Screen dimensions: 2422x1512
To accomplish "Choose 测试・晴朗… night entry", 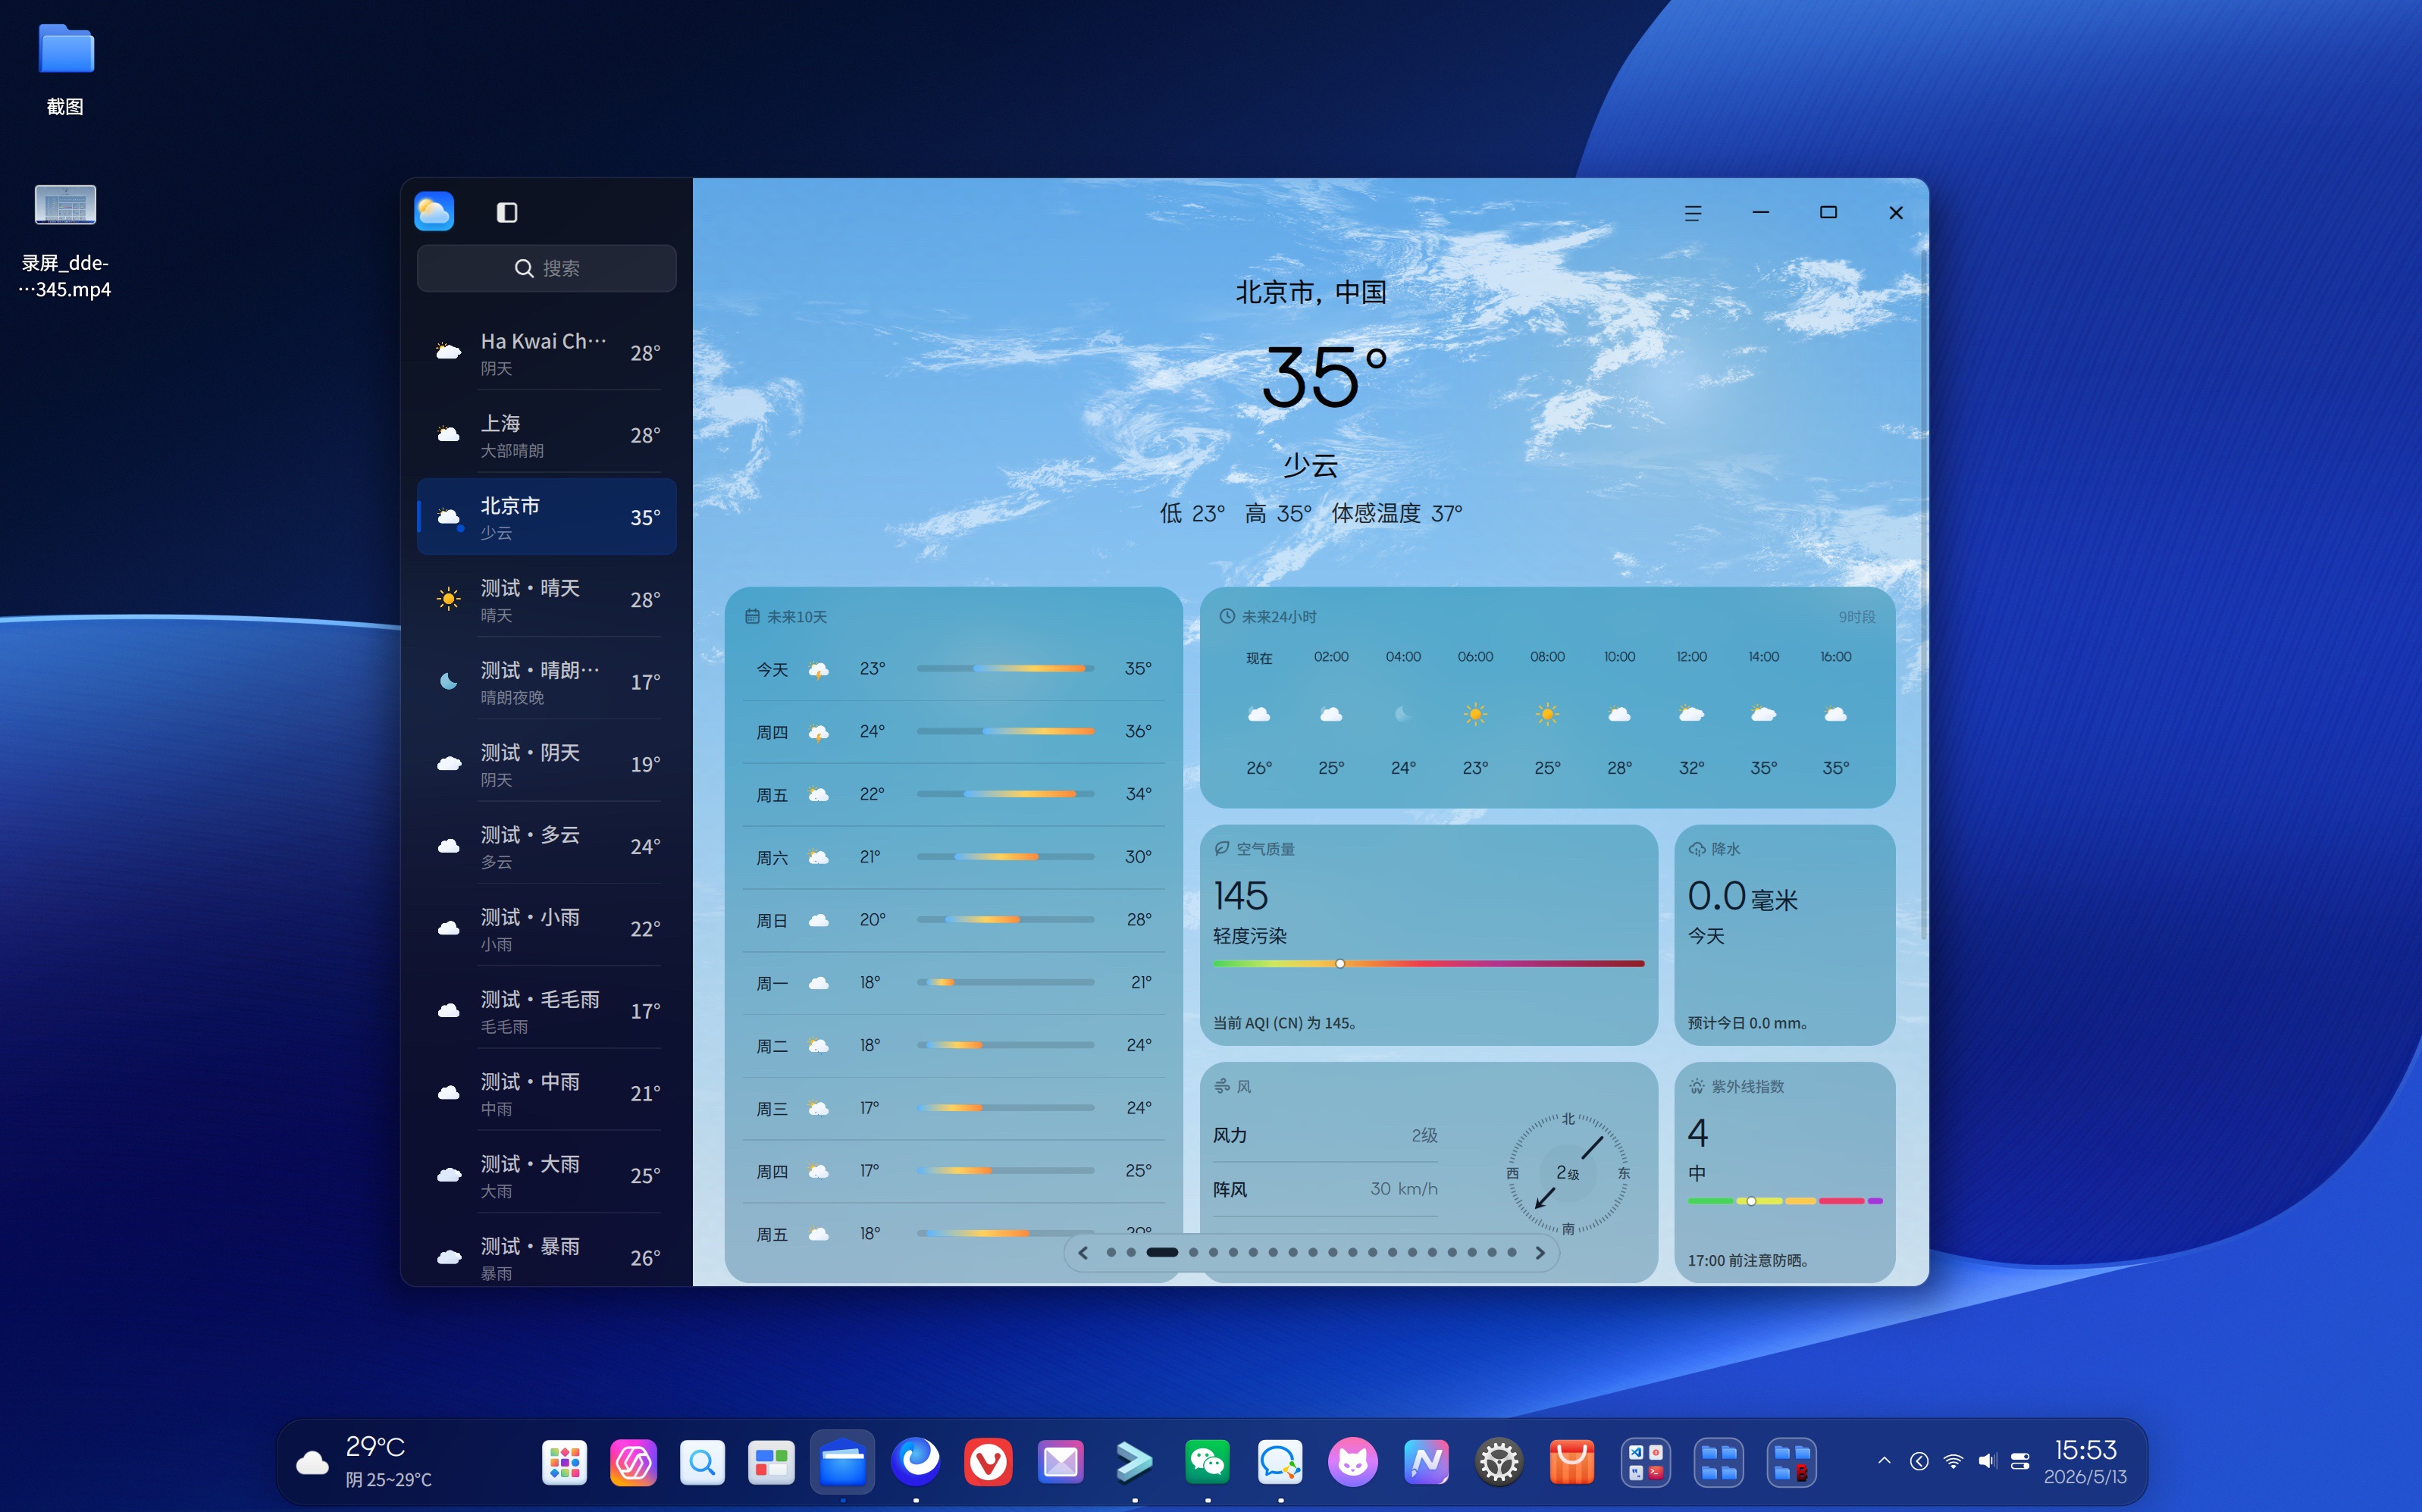I will [546, 682].
